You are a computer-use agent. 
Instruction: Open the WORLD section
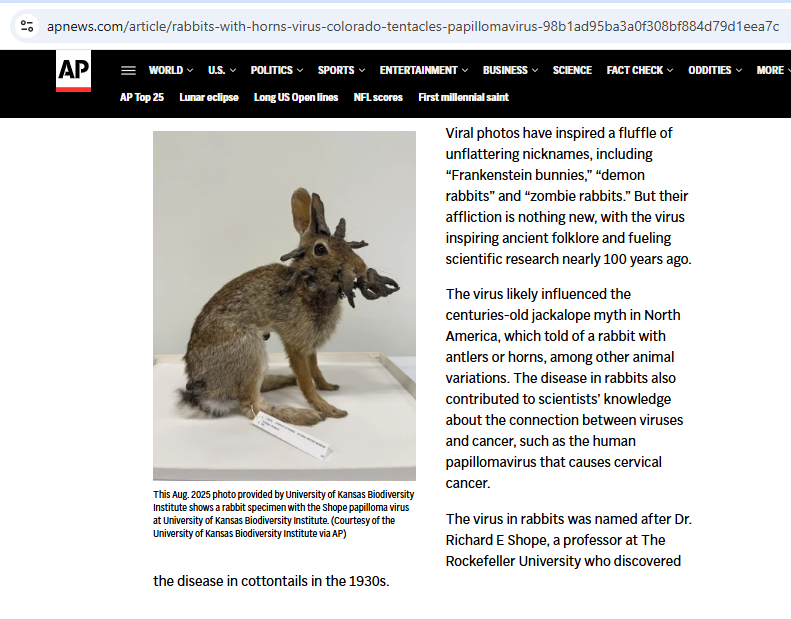pos(166,71)
